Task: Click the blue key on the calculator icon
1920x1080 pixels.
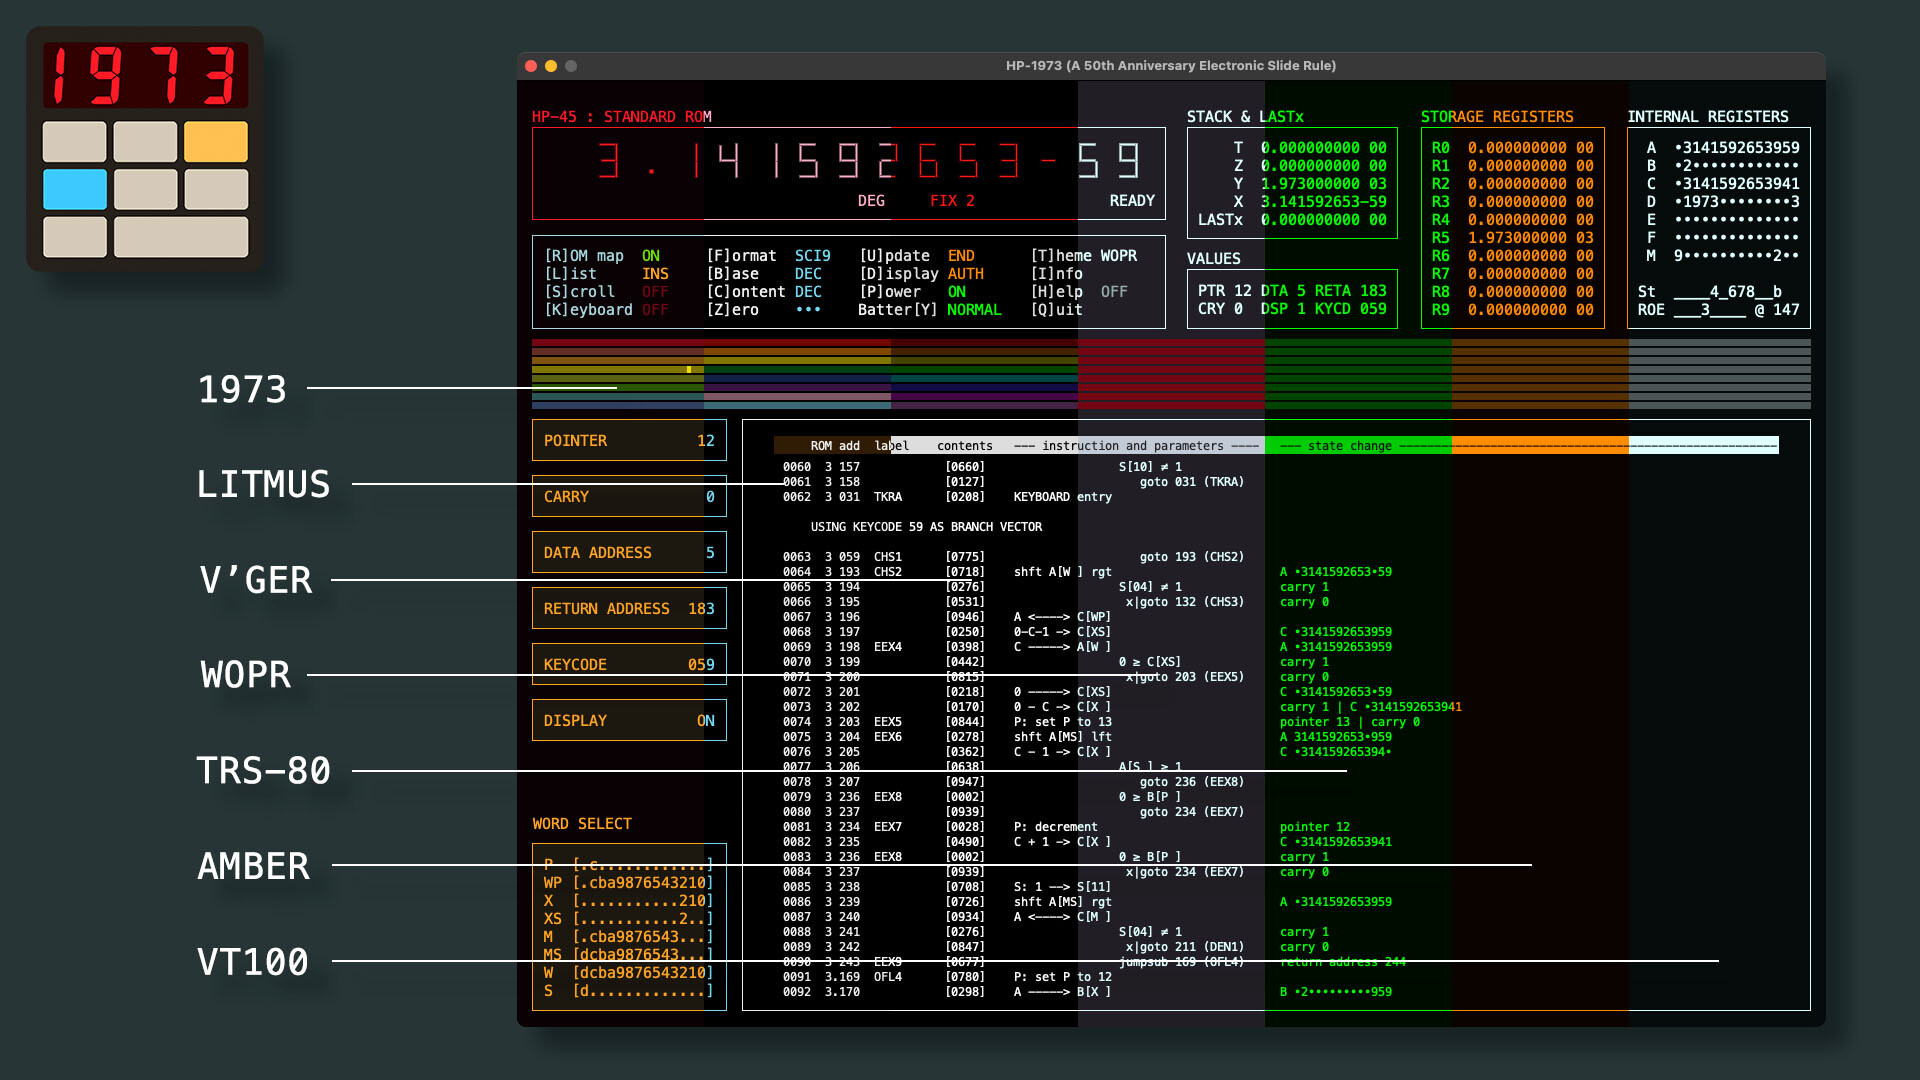Action: 75,189
